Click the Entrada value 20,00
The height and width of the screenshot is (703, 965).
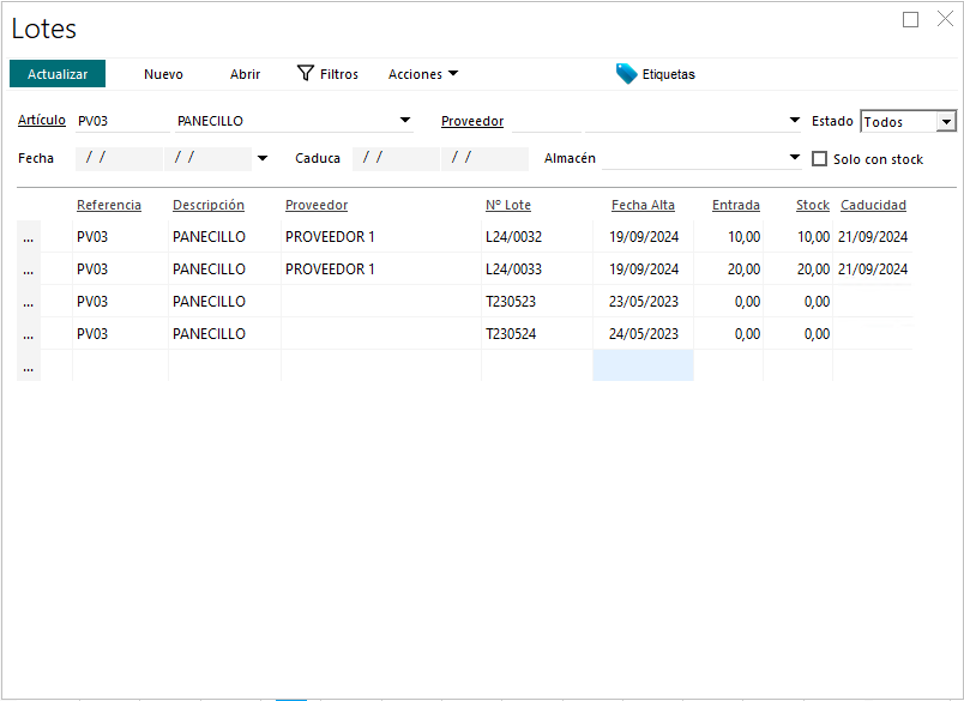(743, 270)
